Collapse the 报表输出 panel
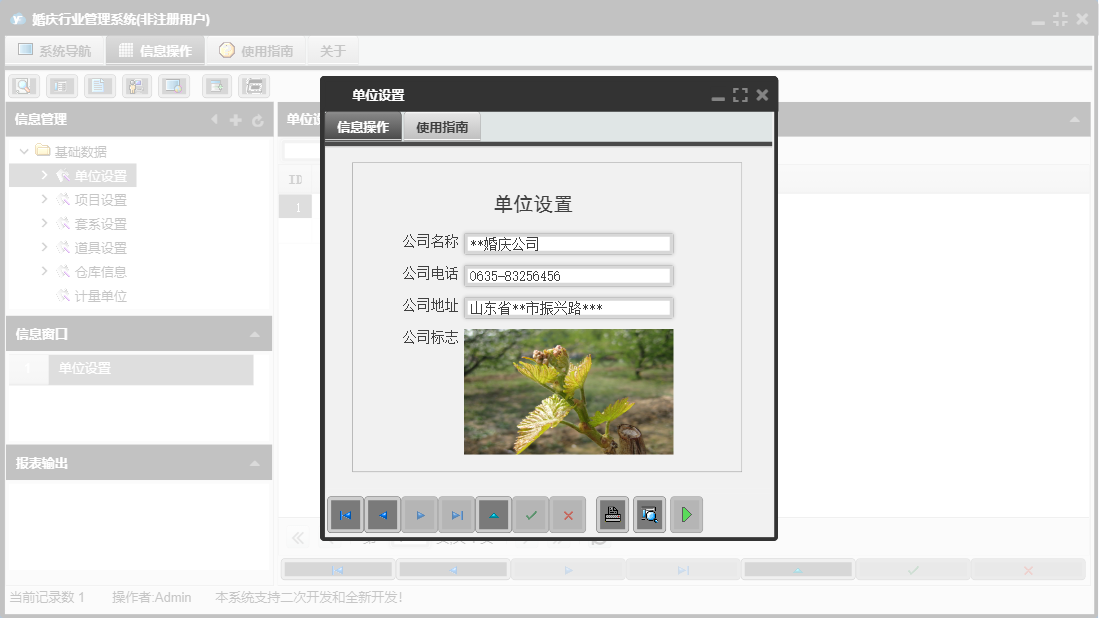The width and height of the screenshot is (1099, 618). pos(255,464)
